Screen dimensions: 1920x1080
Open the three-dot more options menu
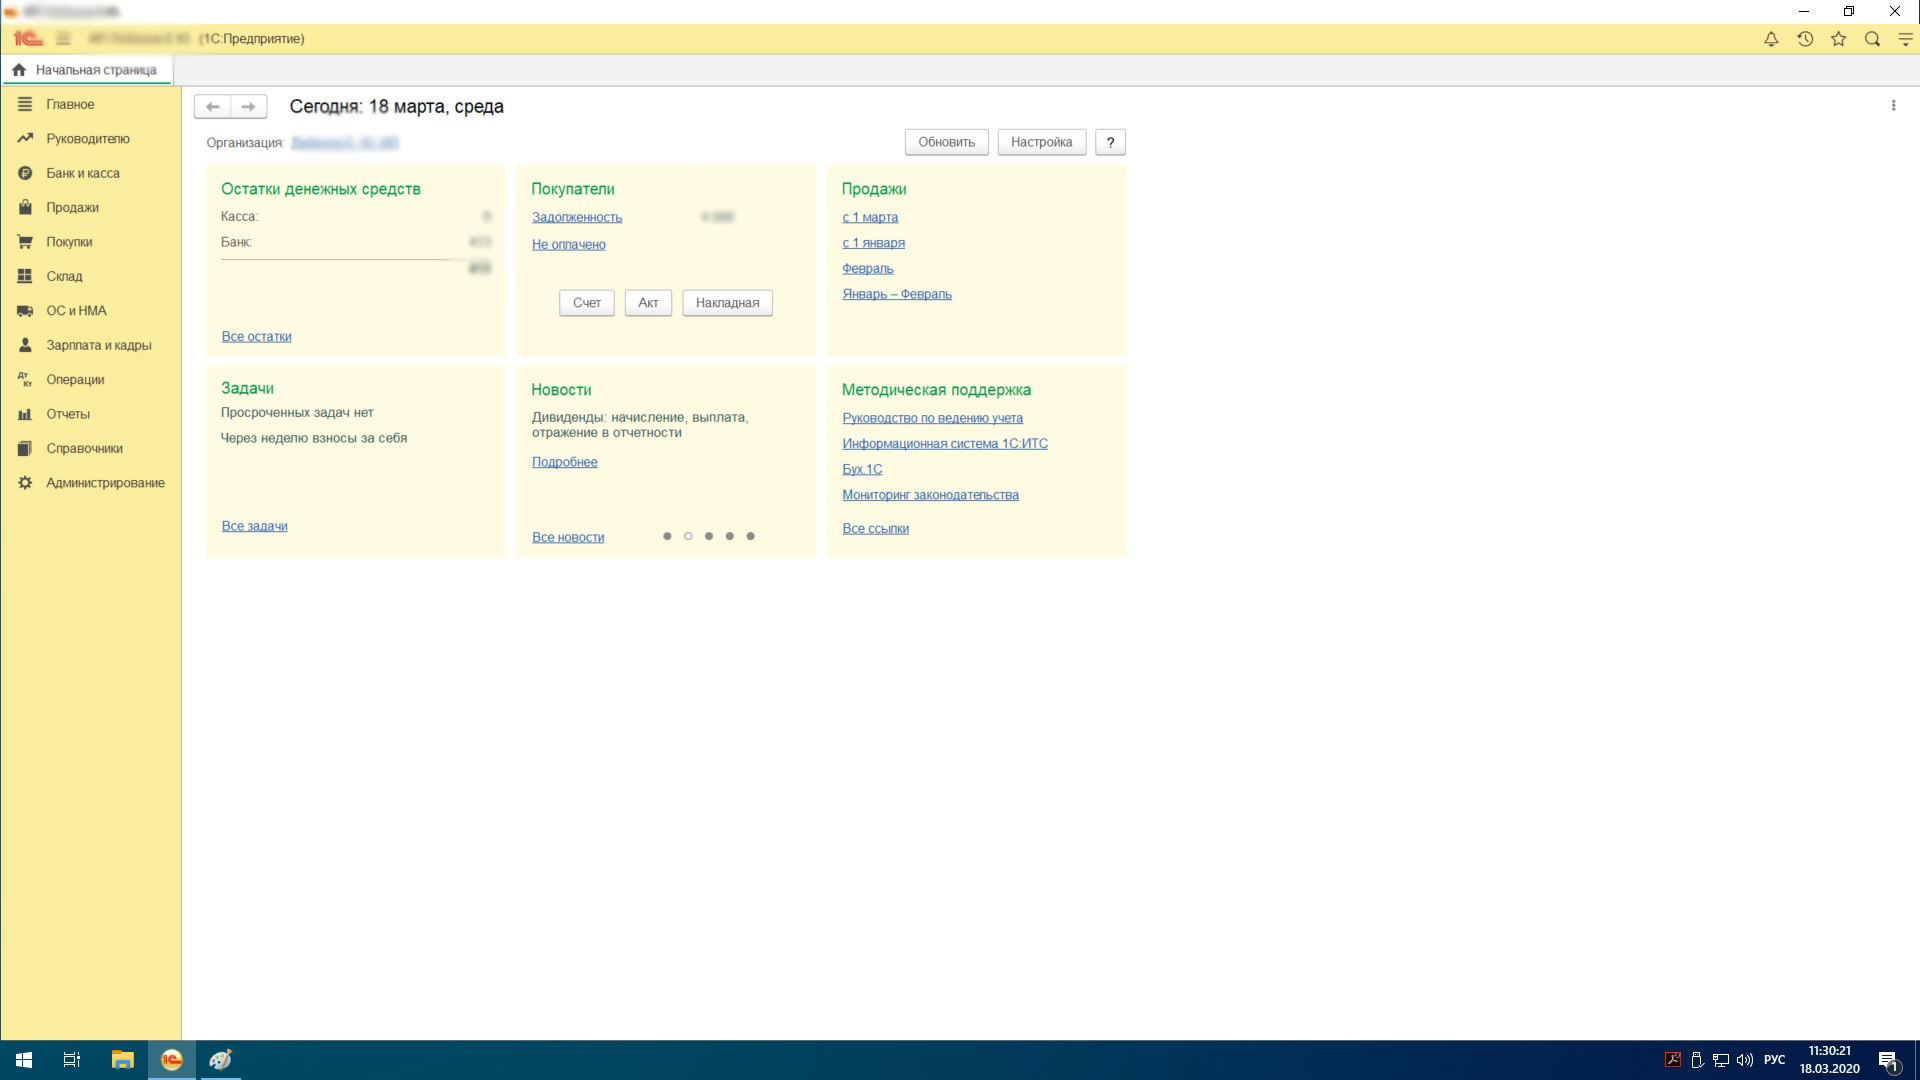(x=1893, y=106)
